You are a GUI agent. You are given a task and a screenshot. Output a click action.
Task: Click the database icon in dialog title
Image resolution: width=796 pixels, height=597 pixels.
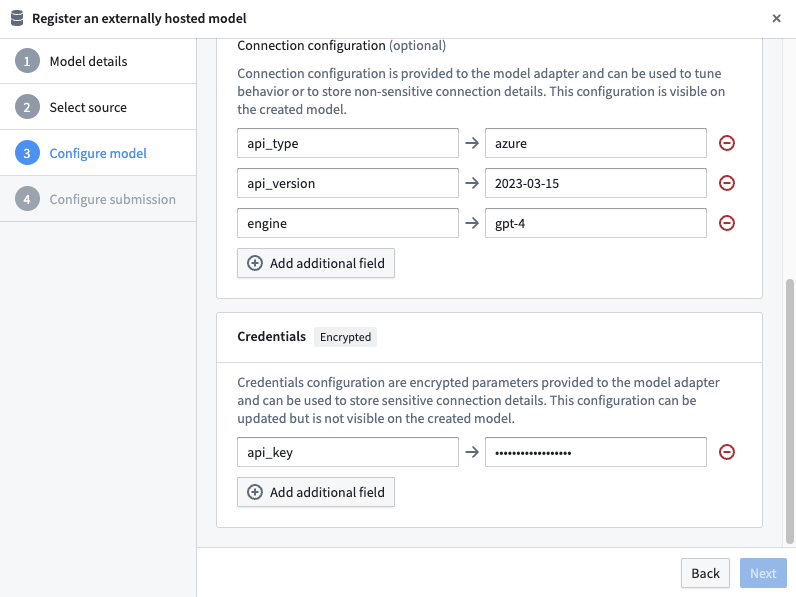(17, 18)
